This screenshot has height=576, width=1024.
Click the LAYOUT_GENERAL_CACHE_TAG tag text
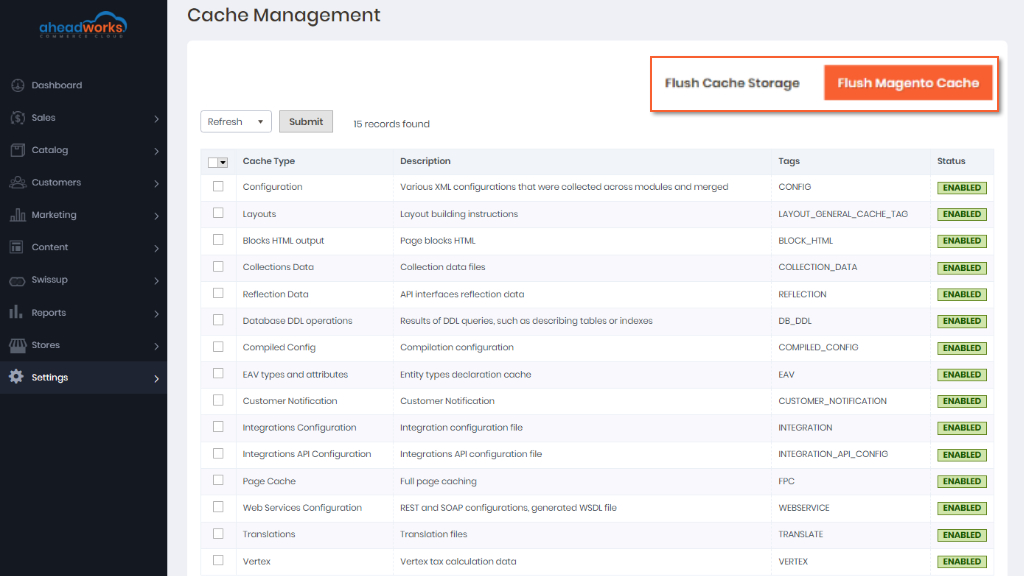tap(842, 214)
